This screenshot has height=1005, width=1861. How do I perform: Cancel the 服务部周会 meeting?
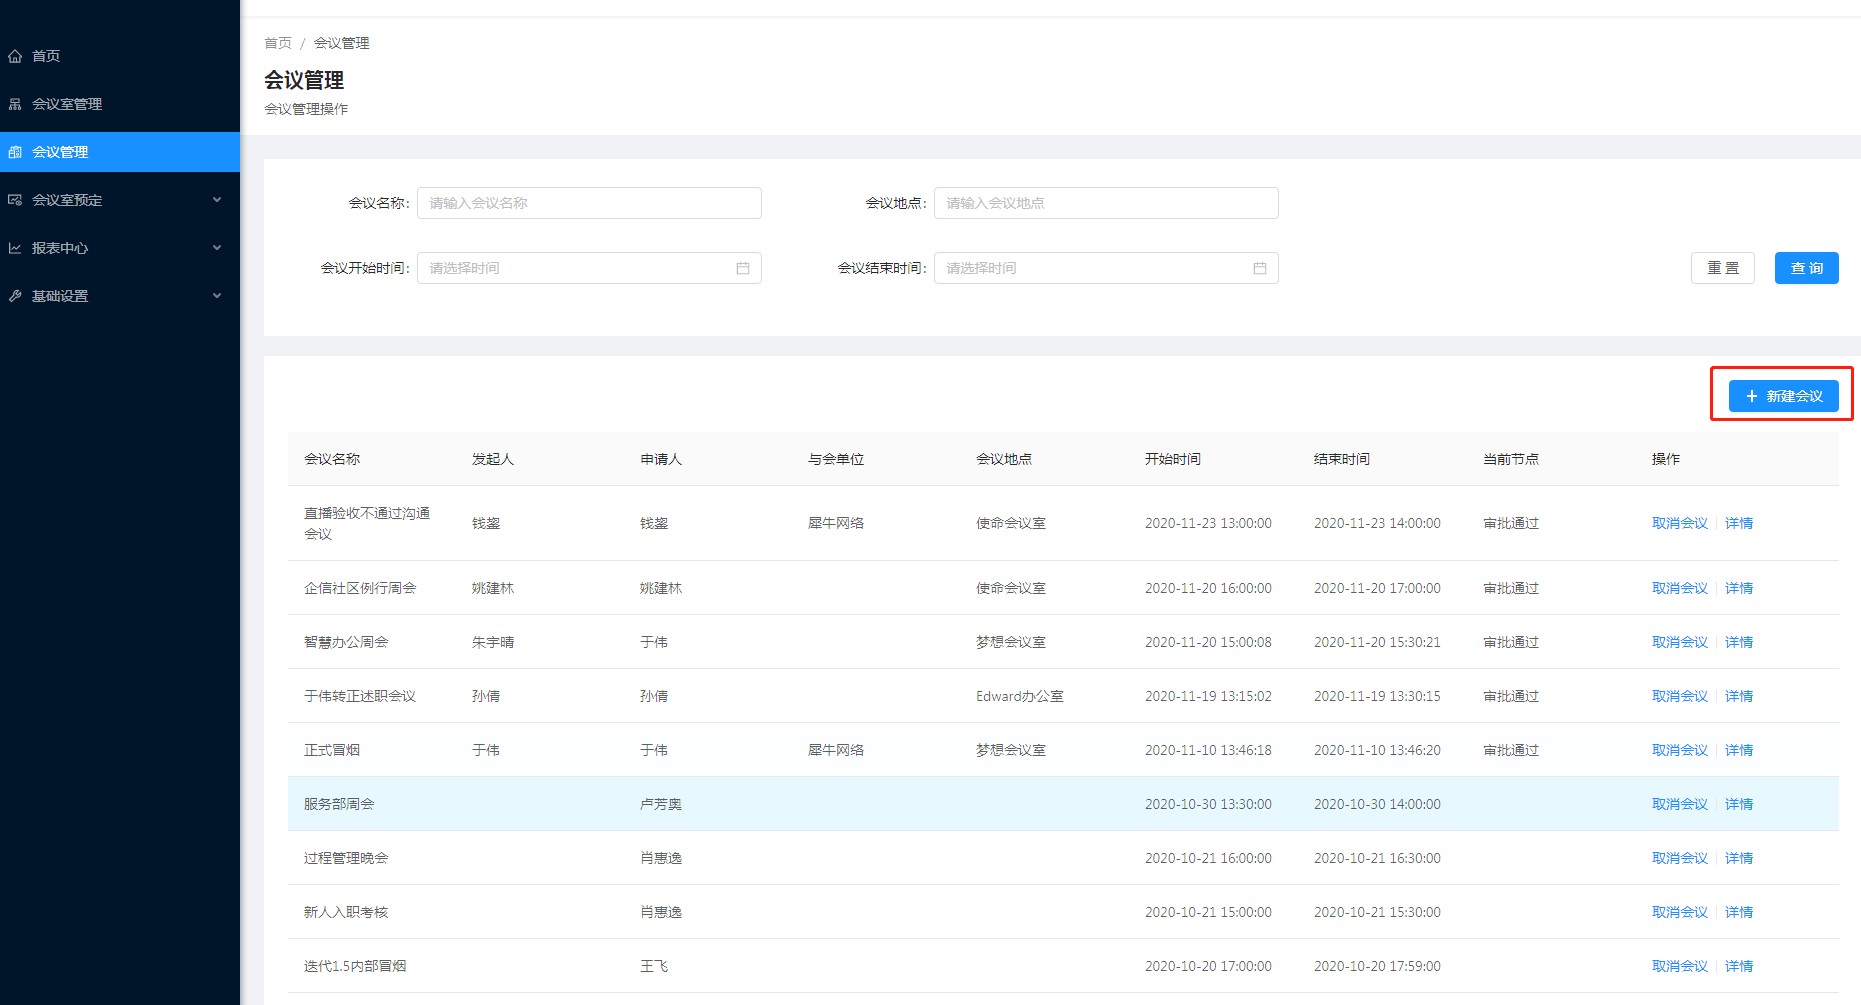click(1680, 804)
